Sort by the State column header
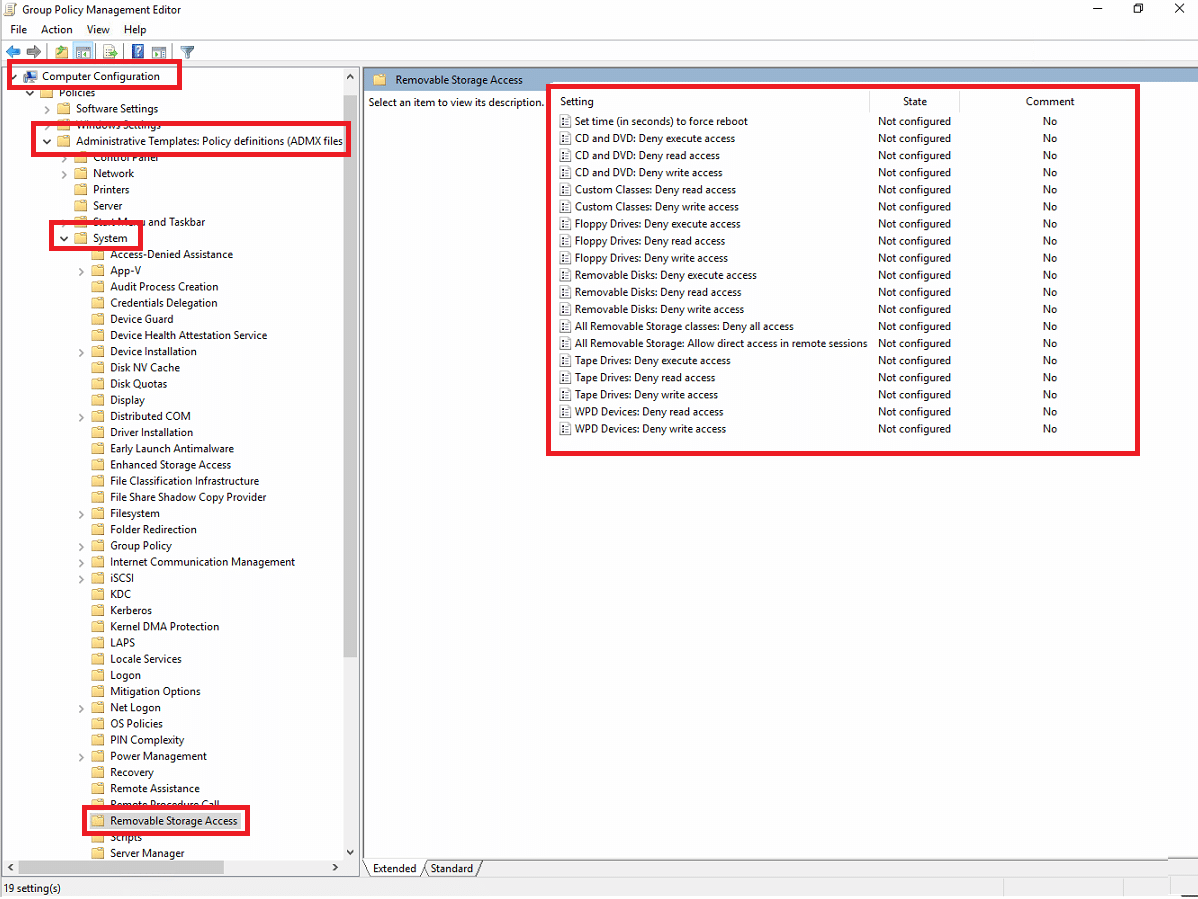This screenshot has height=899, width=1198. click(x=914, y=102)
